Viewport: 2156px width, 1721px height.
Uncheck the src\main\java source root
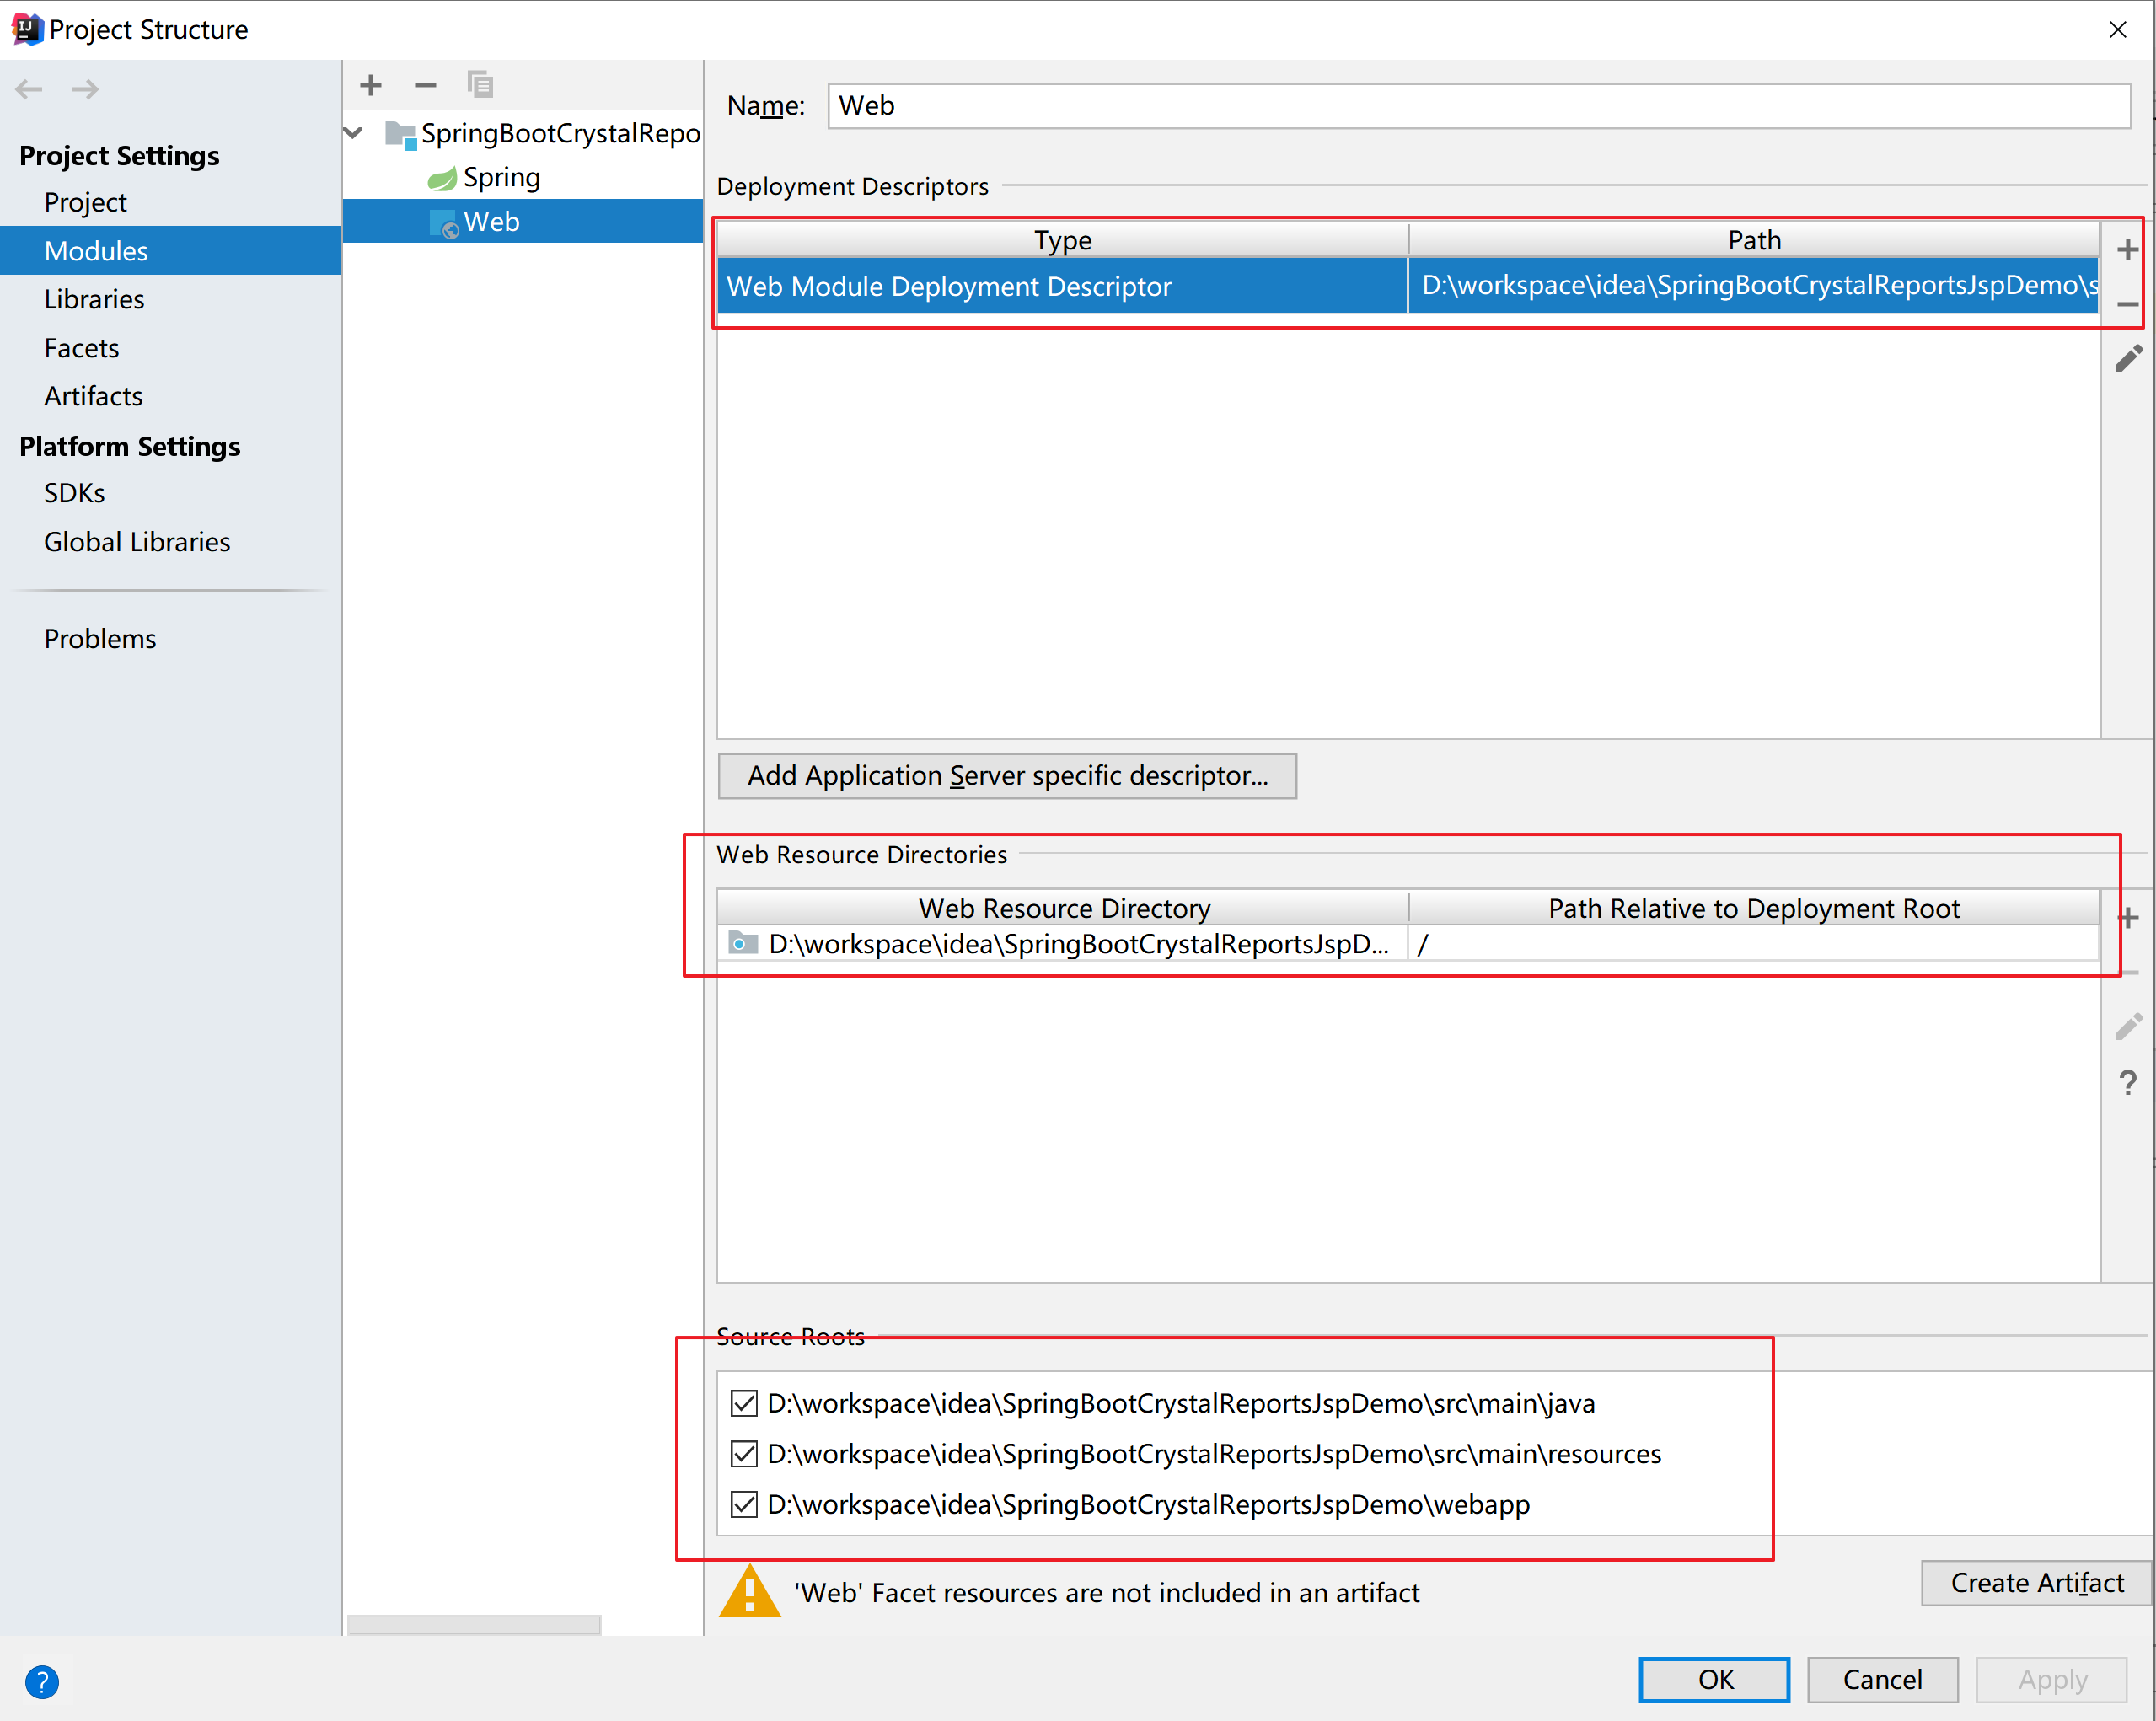744,1403
